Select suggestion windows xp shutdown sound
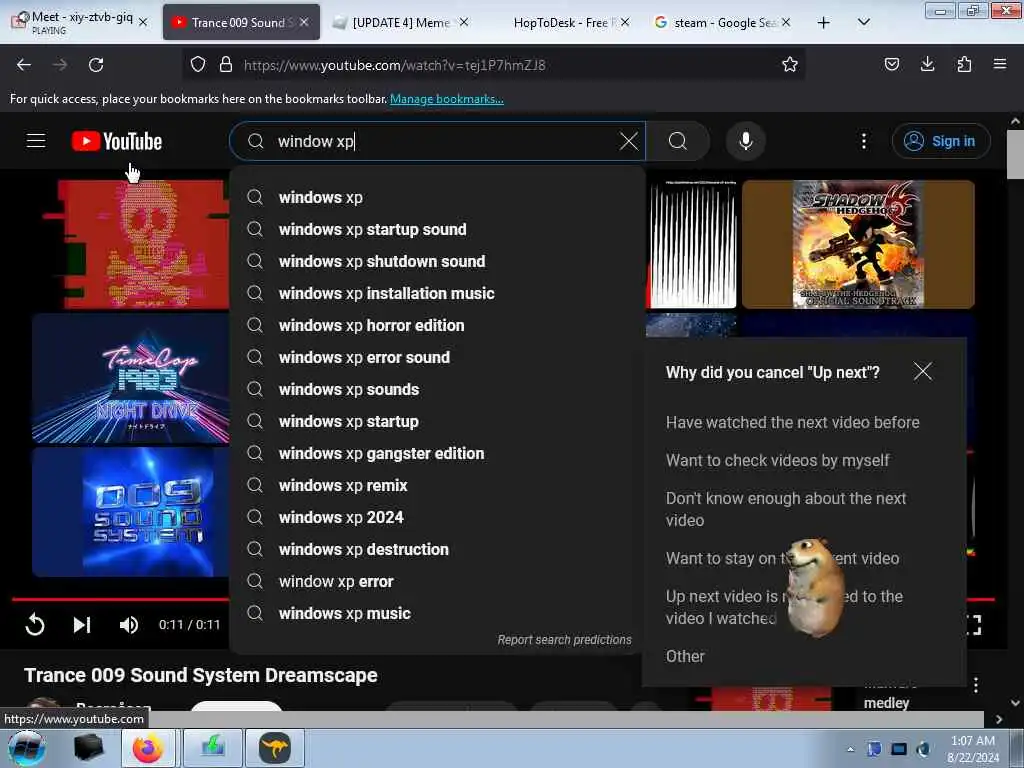1024x768 pixels. (x=438, y=261)
